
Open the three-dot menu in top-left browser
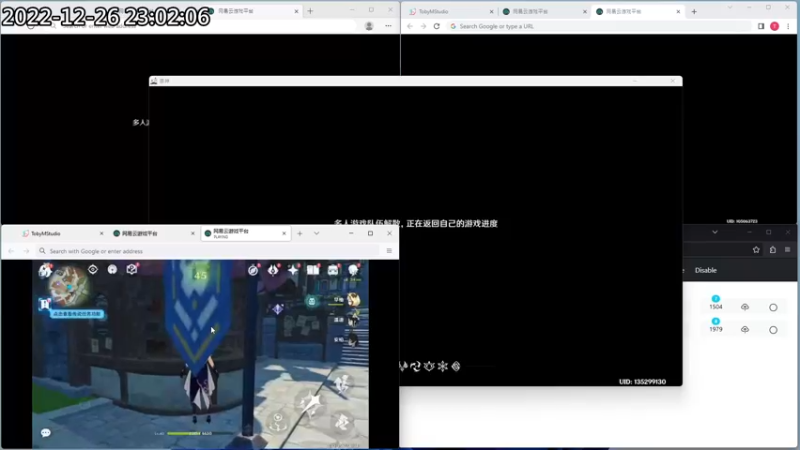(388, 26)
